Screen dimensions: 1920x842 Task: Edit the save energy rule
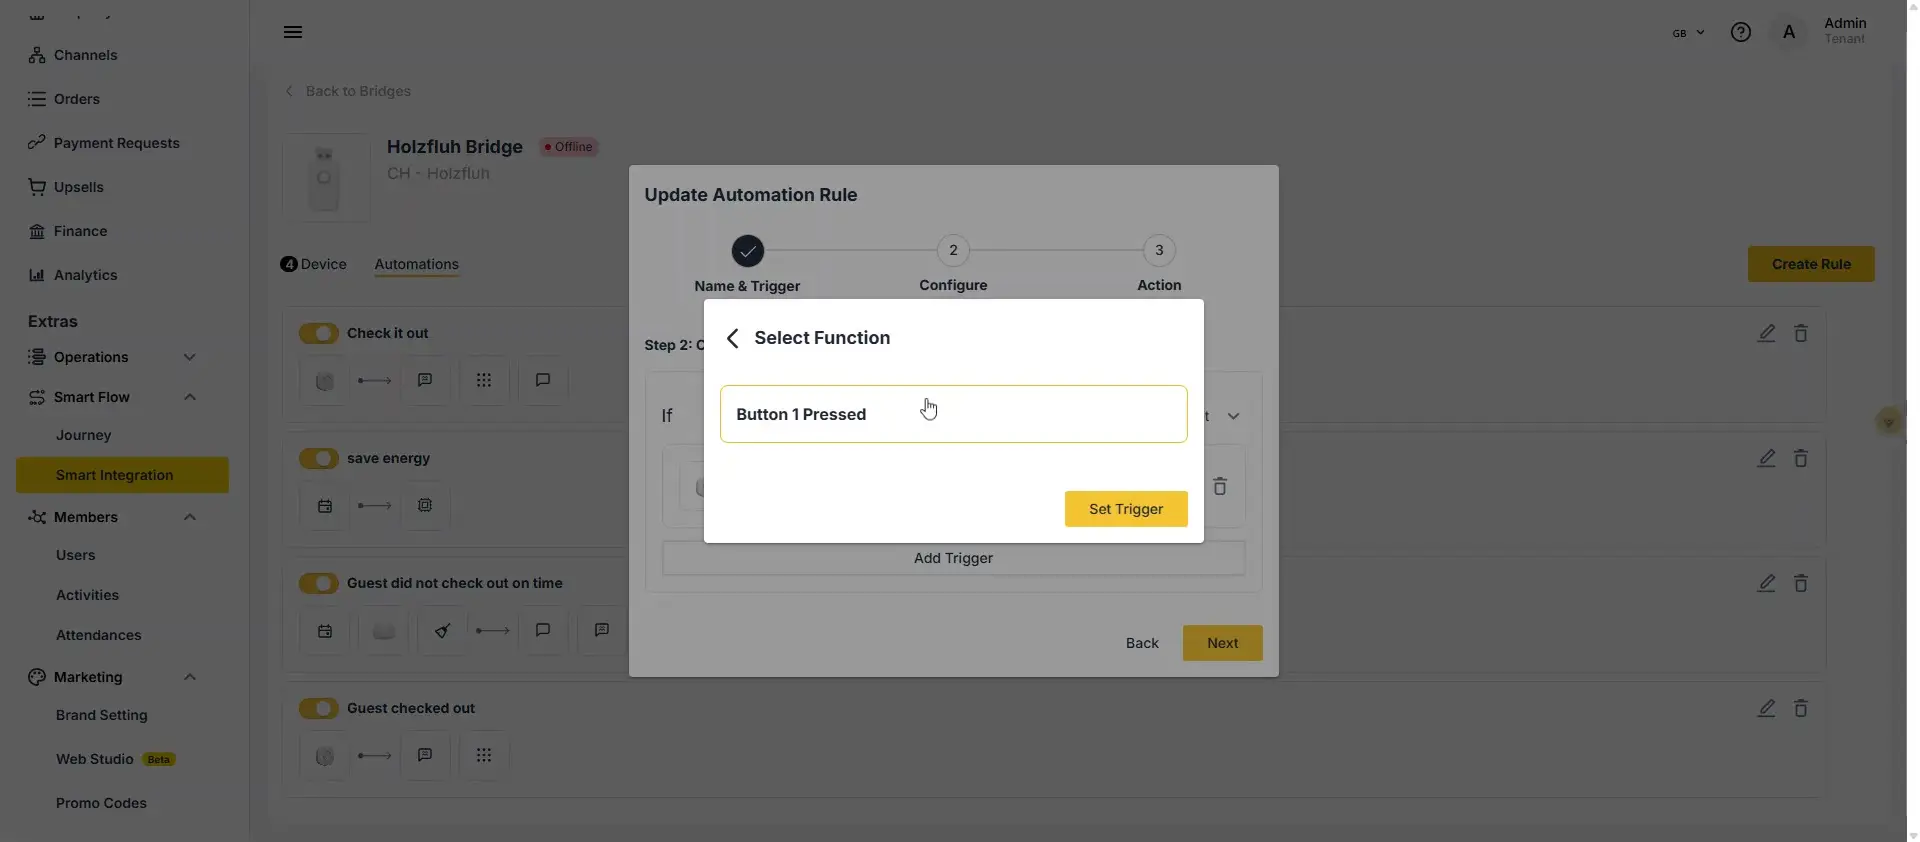(x=1767, y=458)
